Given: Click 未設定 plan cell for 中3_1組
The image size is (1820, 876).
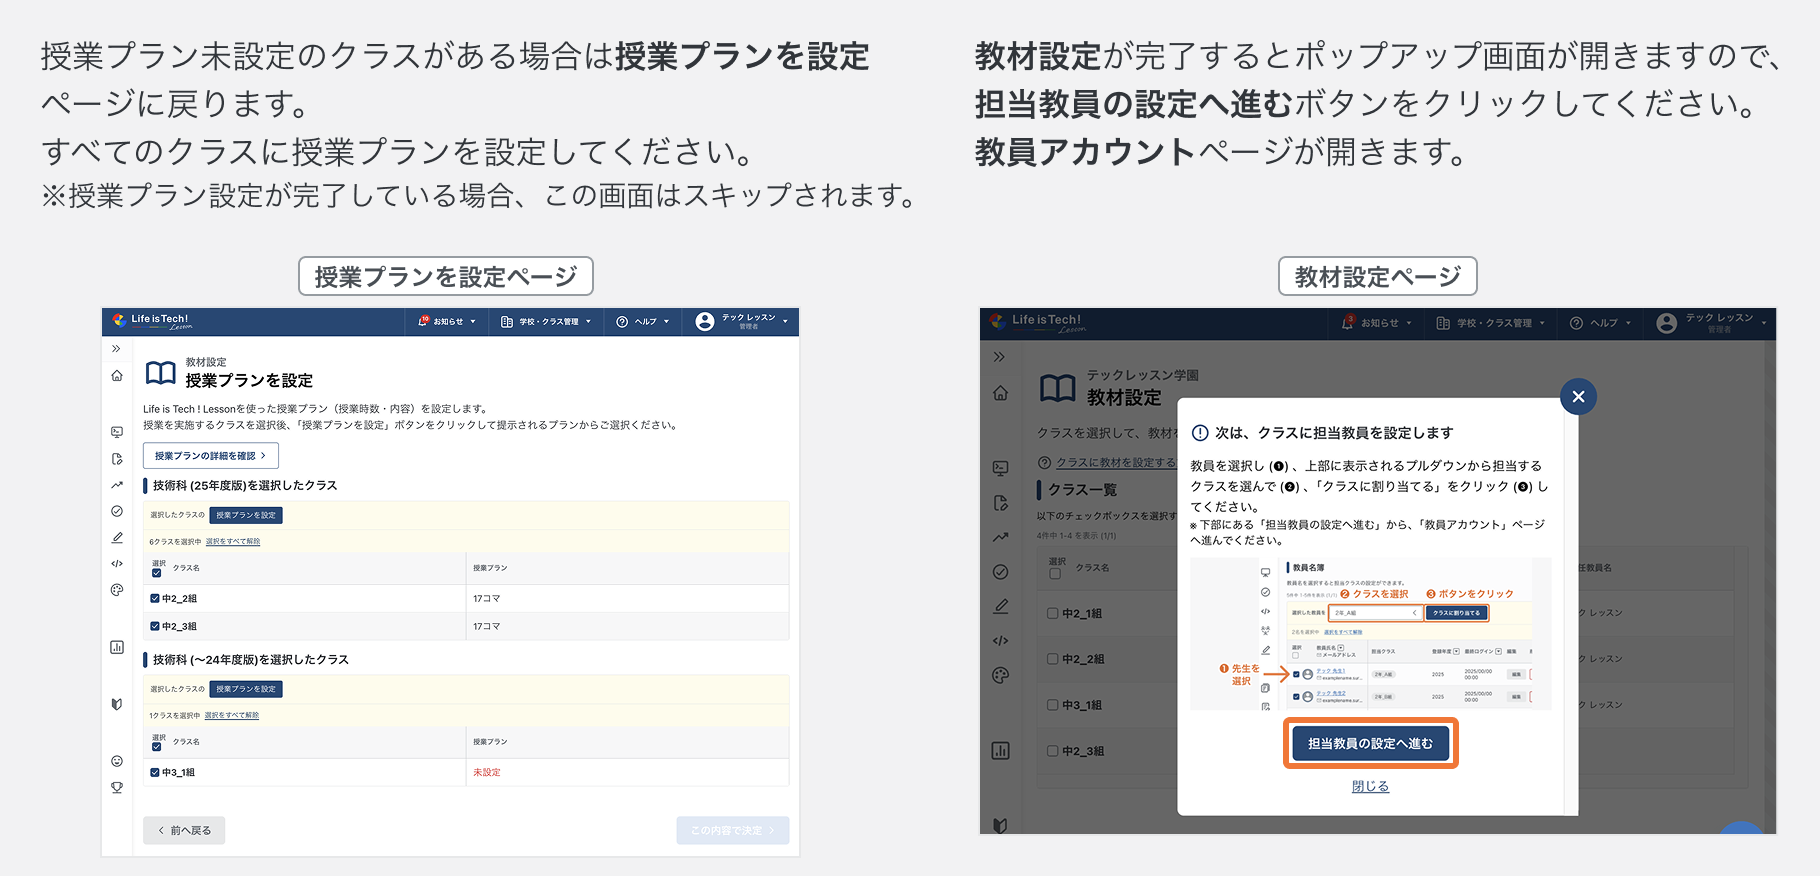Looking at the screenshot, I should click(487, 773).
